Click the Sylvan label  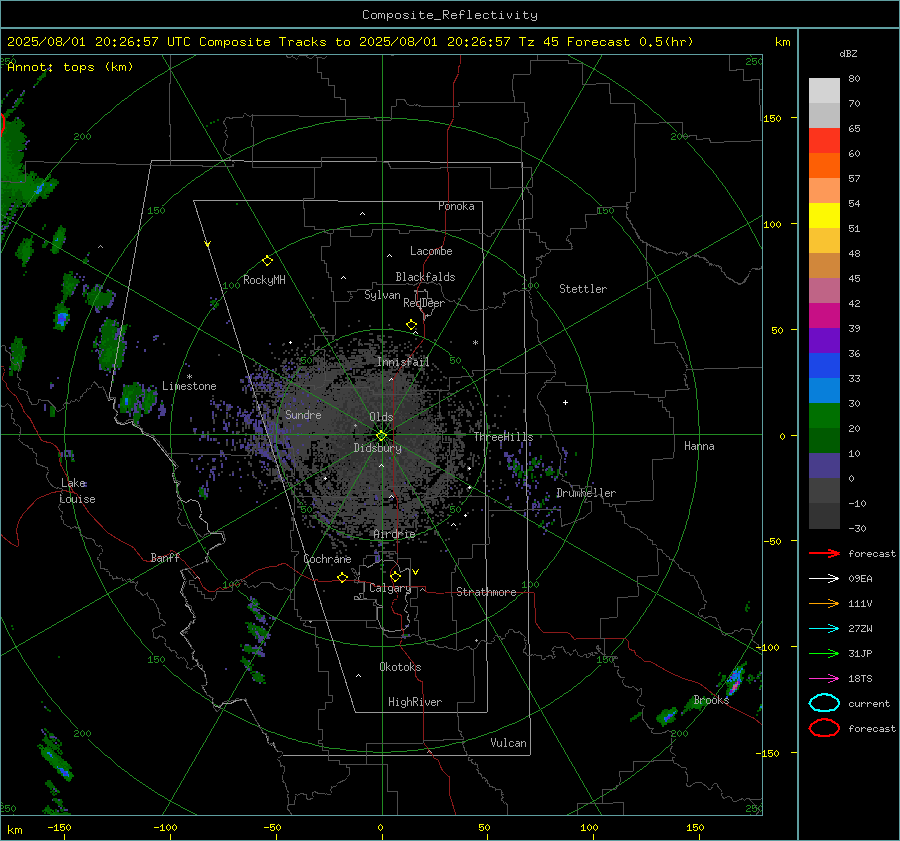click(382, 295)
